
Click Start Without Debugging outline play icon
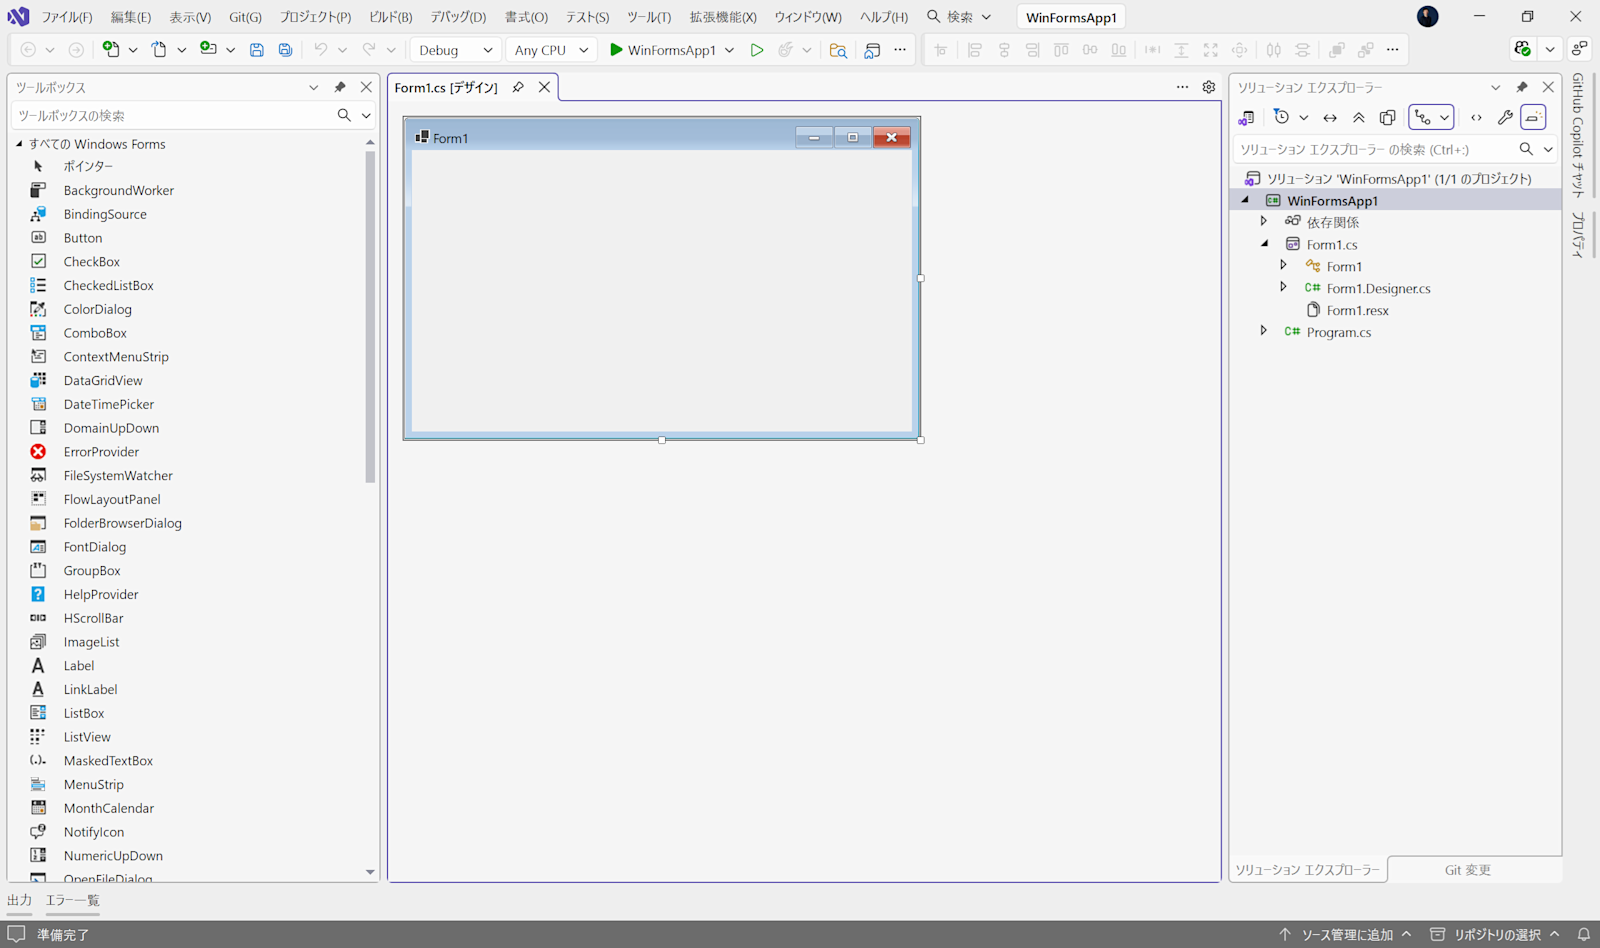[x=757, y=50]
